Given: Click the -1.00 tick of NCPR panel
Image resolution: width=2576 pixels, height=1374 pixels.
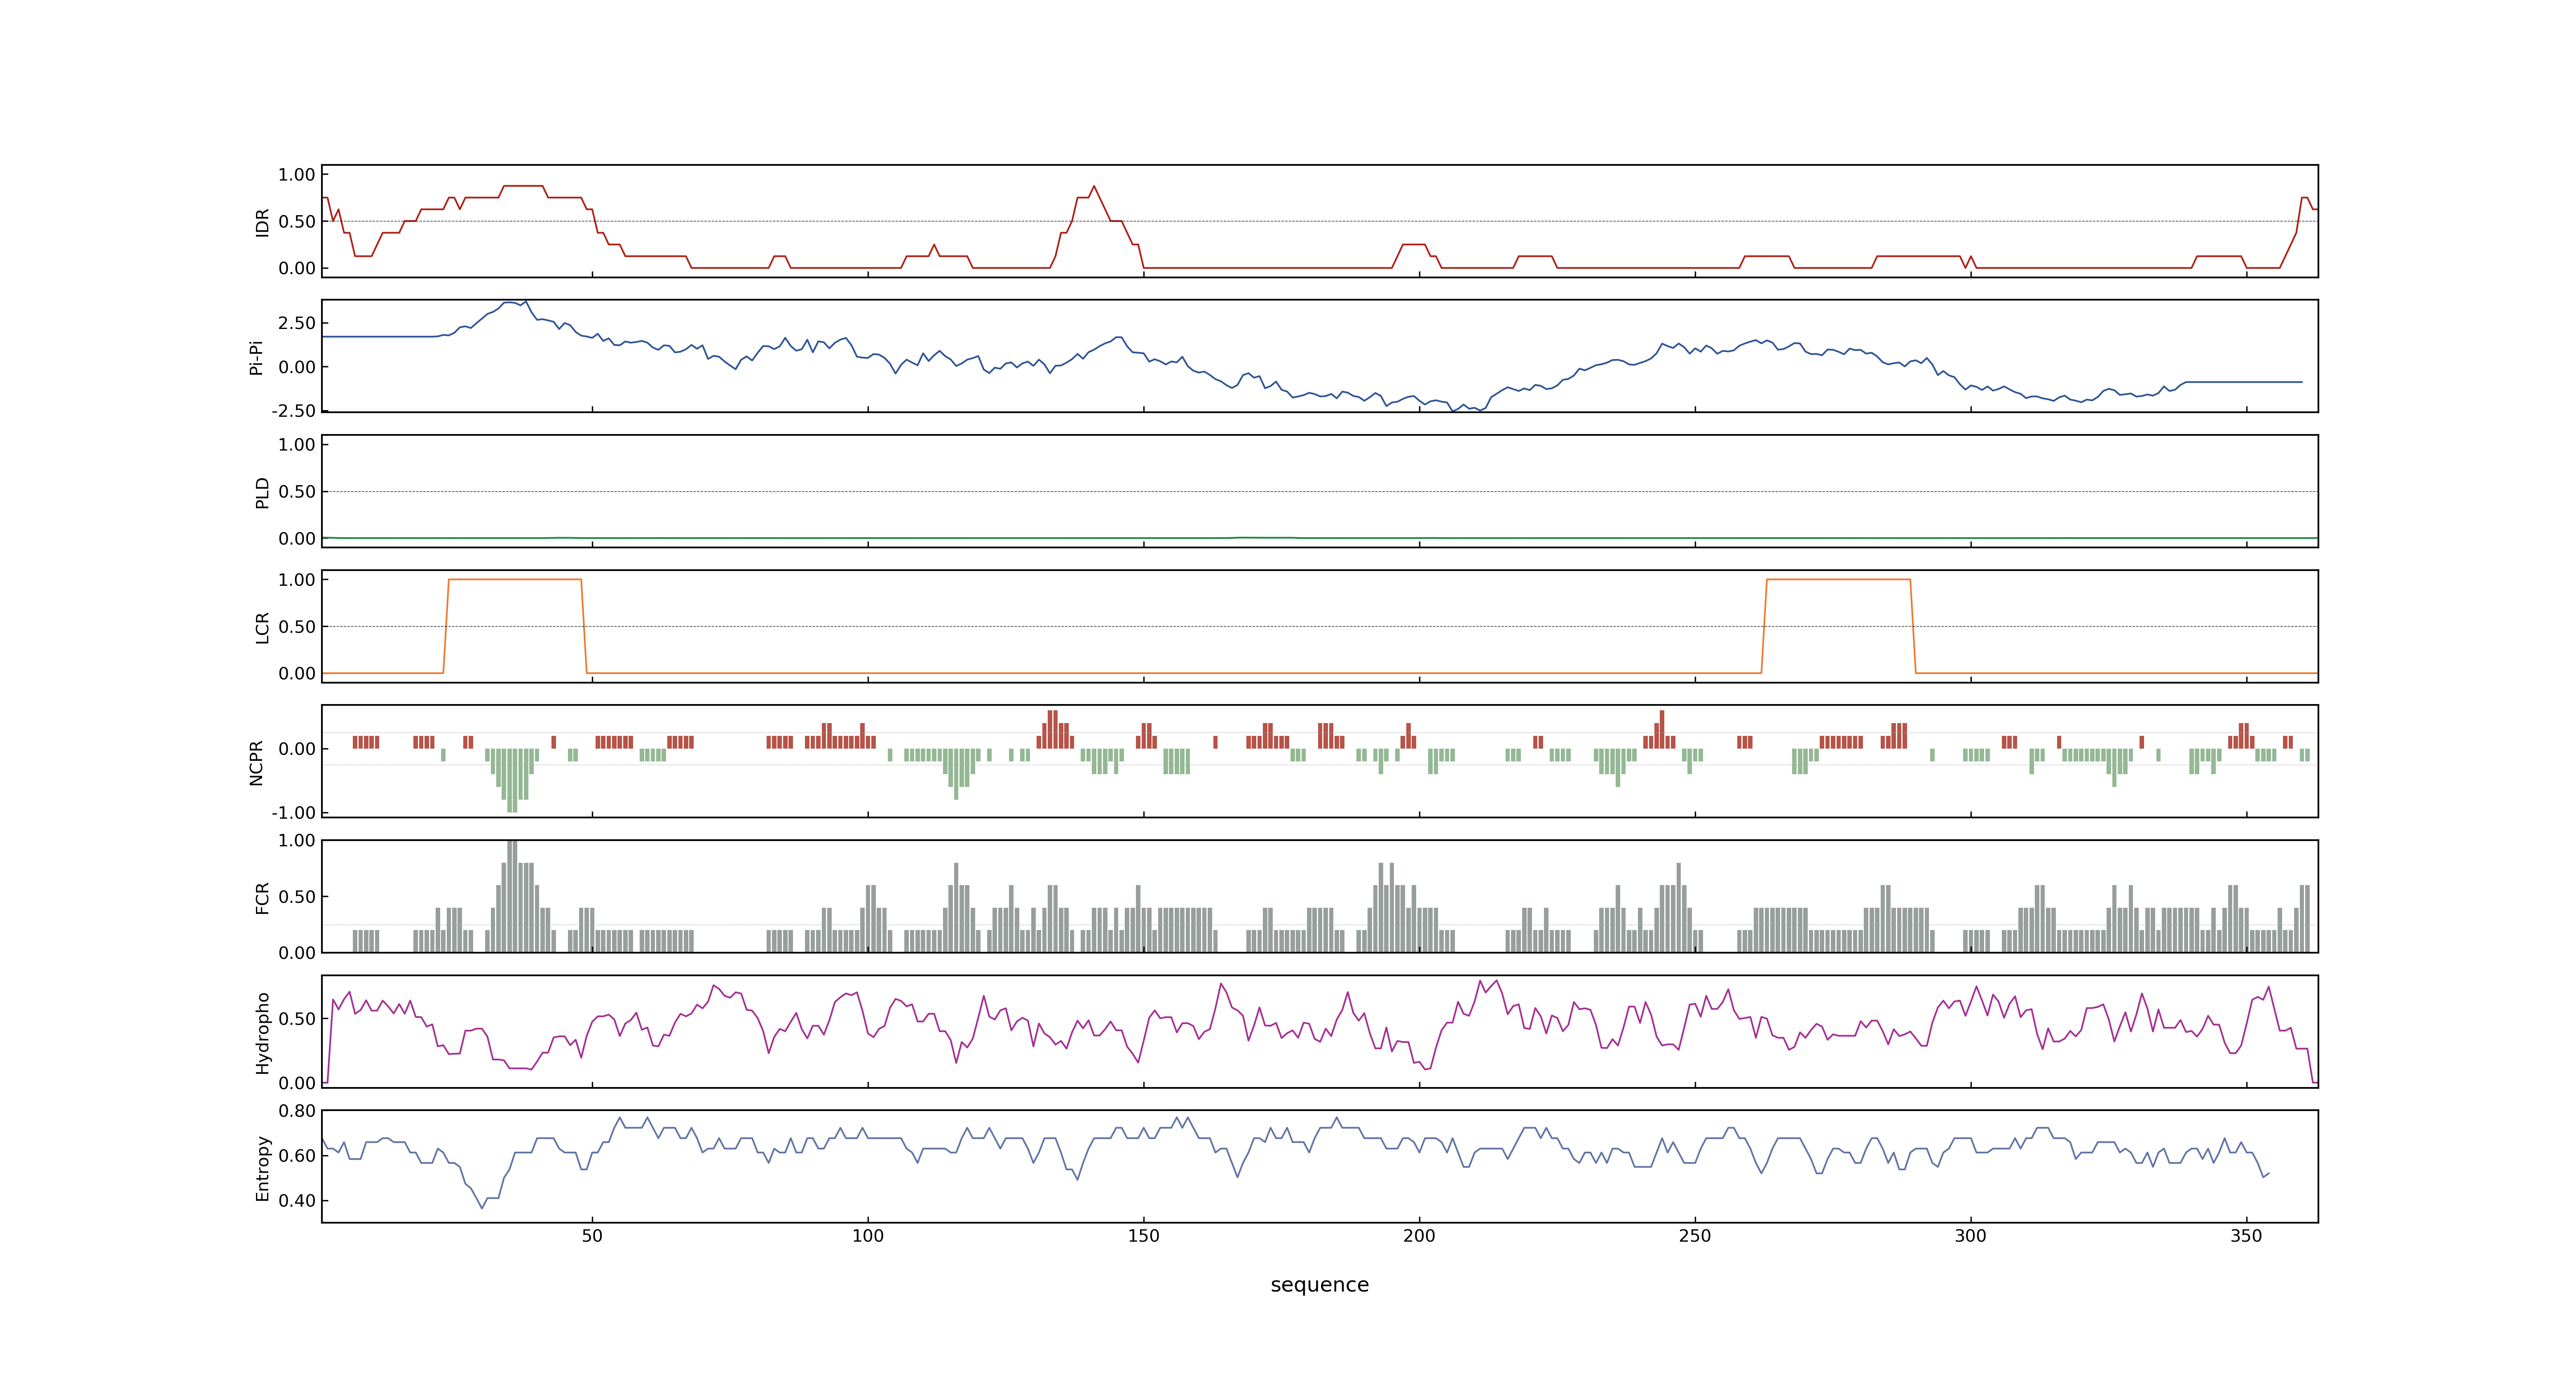Looking at the screenshot, I should (293, 813).
